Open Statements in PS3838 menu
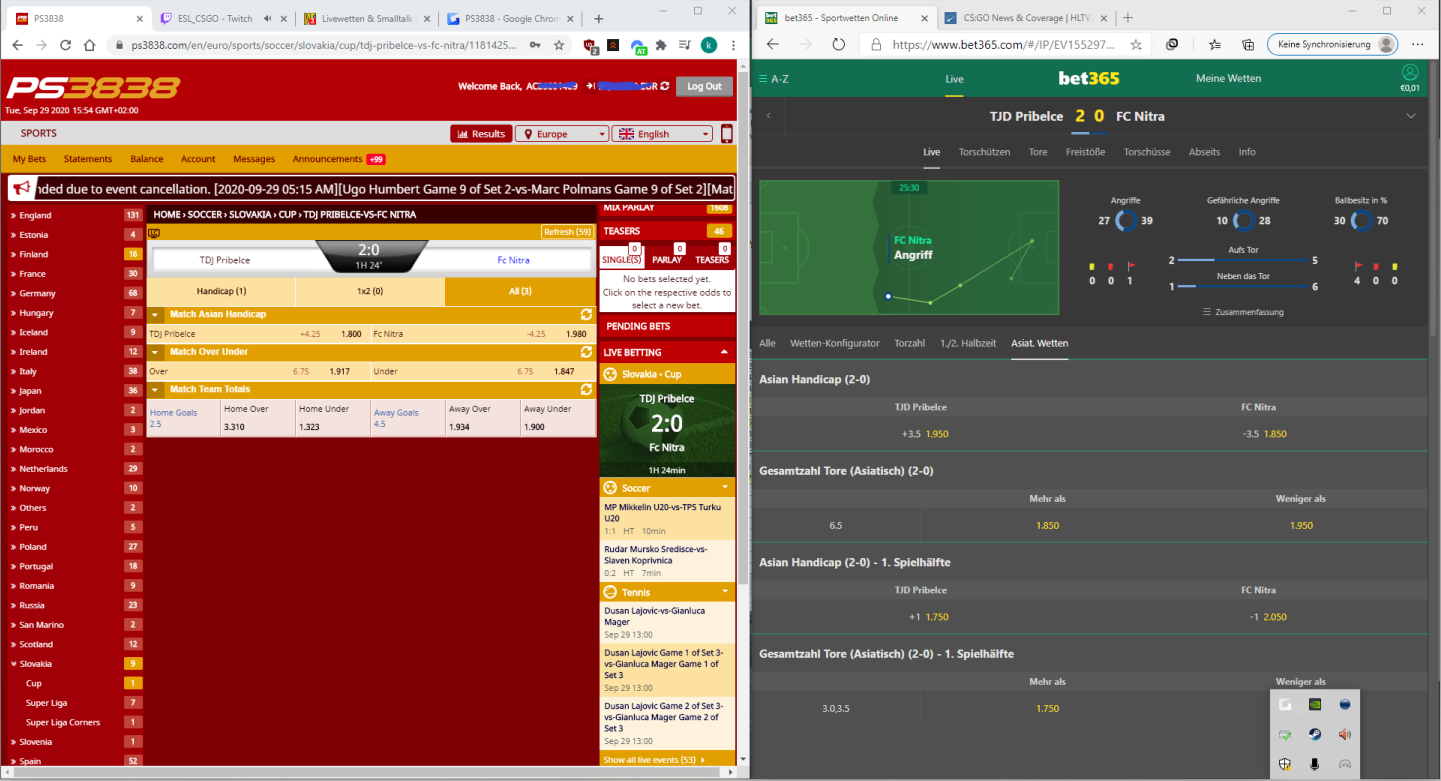 click(x=88, y=159)
